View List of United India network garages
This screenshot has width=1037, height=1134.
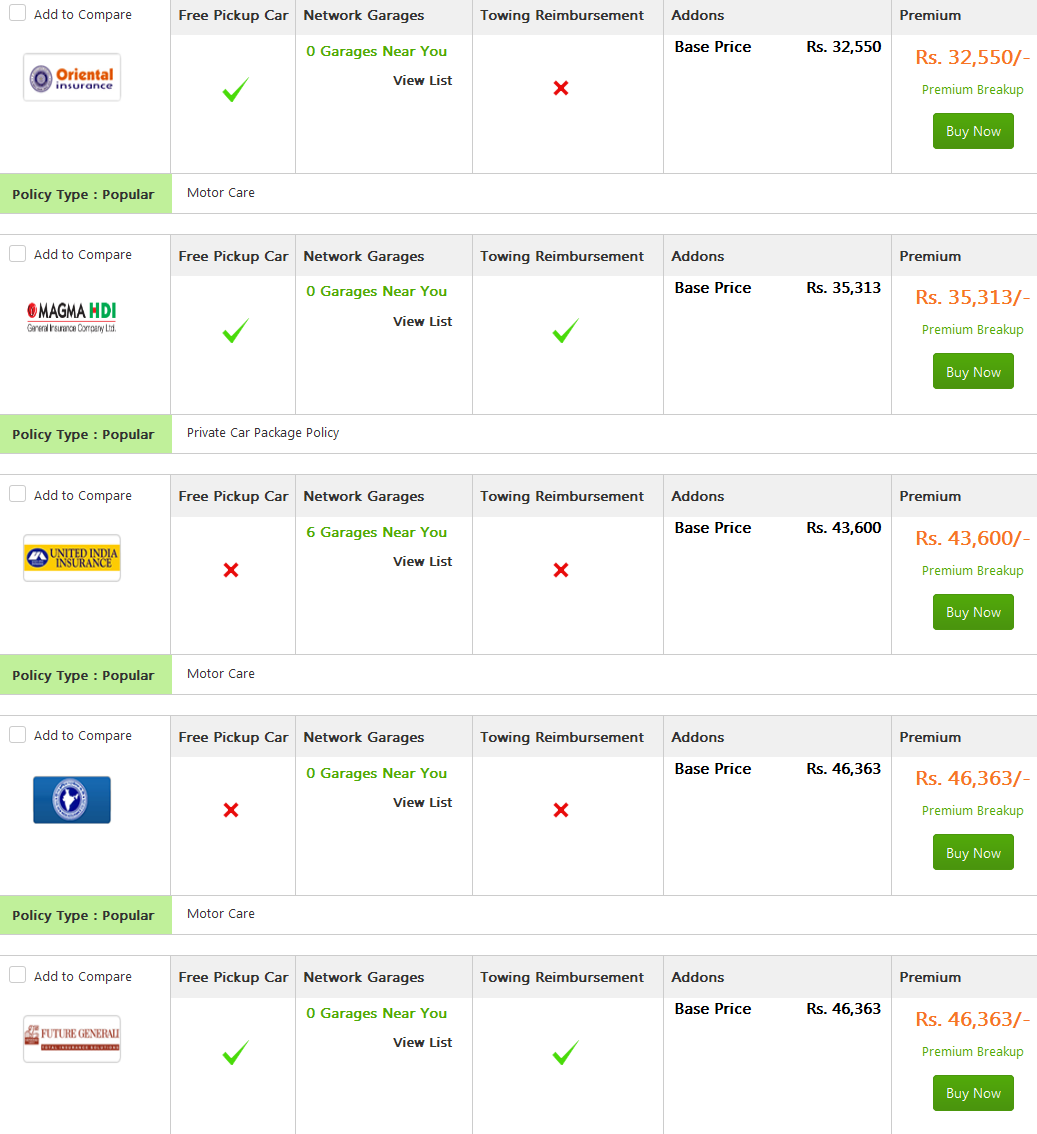click(422, 561)
